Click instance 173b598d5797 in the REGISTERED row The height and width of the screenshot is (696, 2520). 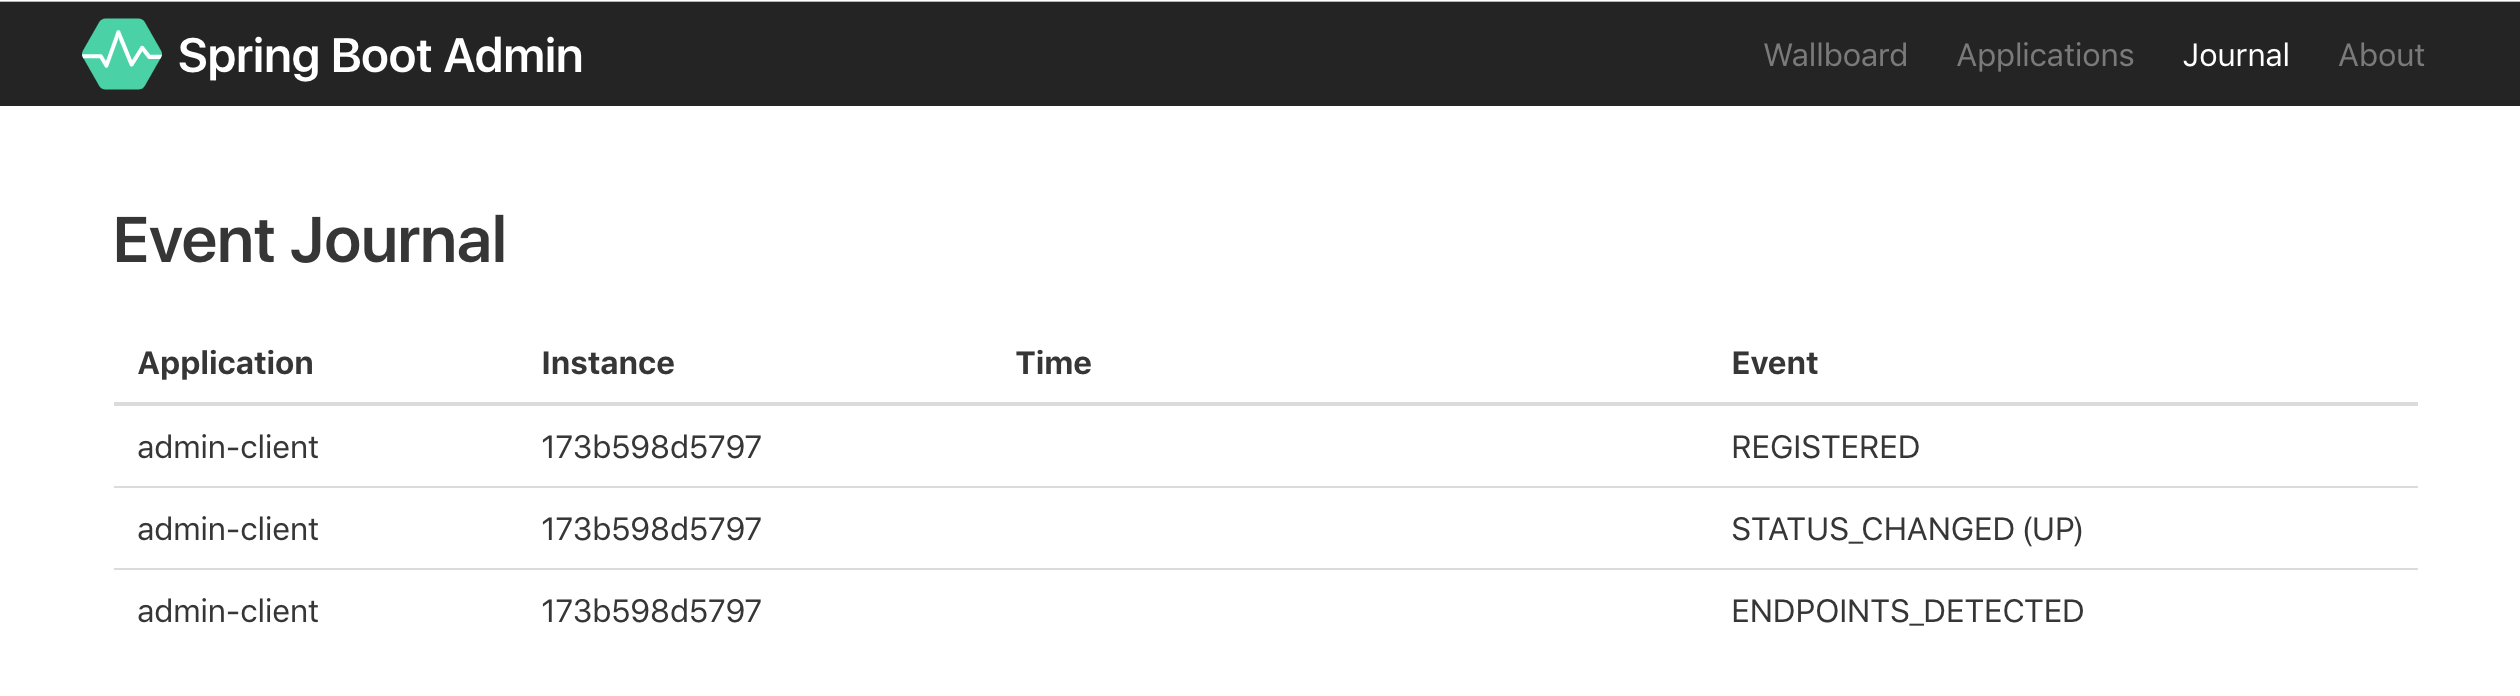tap(651, 447)
